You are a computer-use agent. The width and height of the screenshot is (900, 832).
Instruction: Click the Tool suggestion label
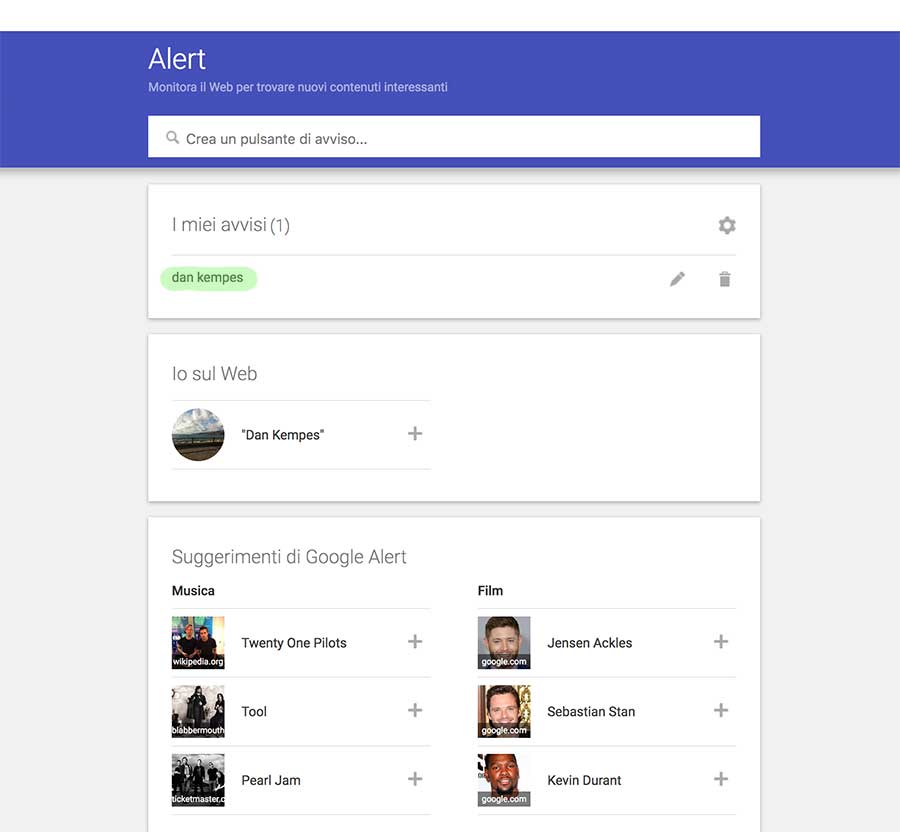tap(254, 712)
